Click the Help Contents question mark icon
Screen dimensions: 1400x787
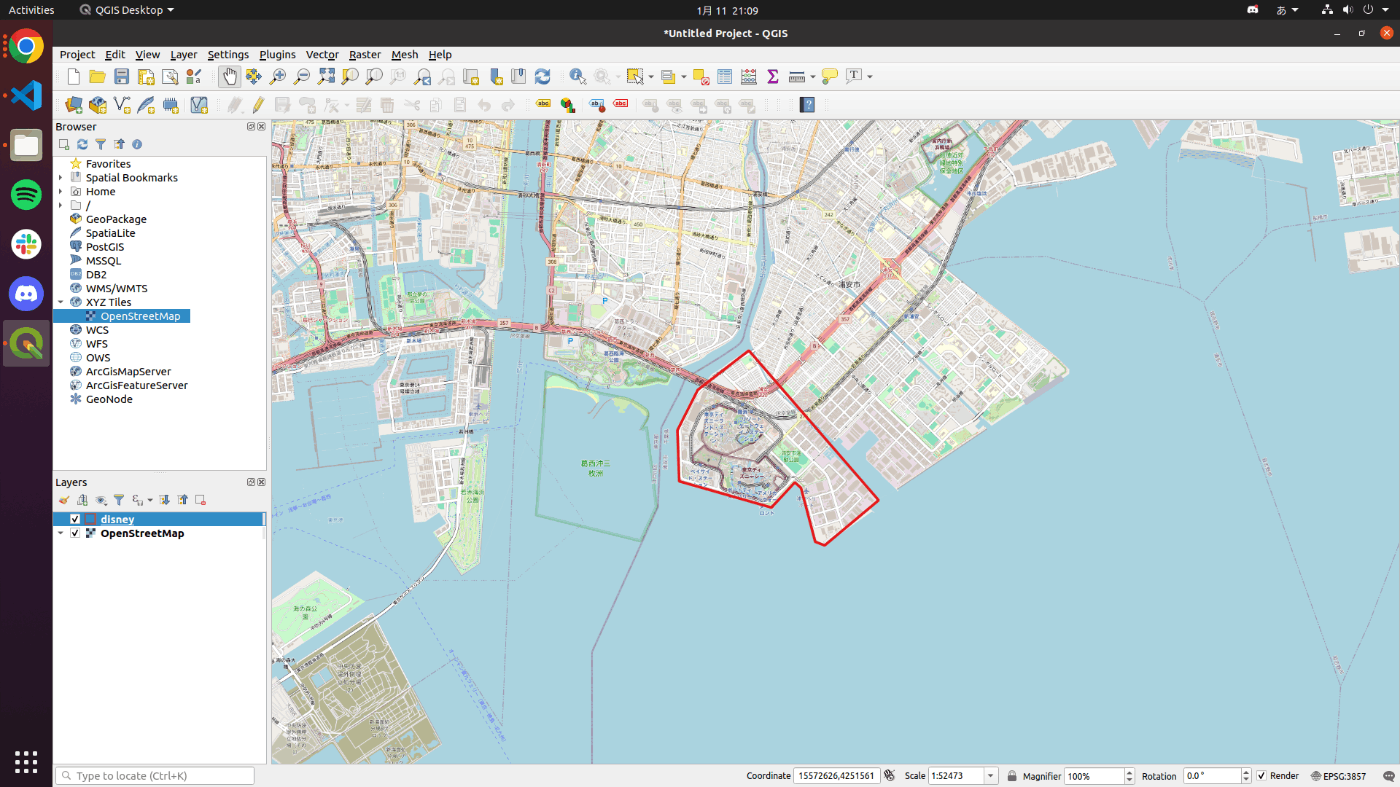[x=807, y=104]
